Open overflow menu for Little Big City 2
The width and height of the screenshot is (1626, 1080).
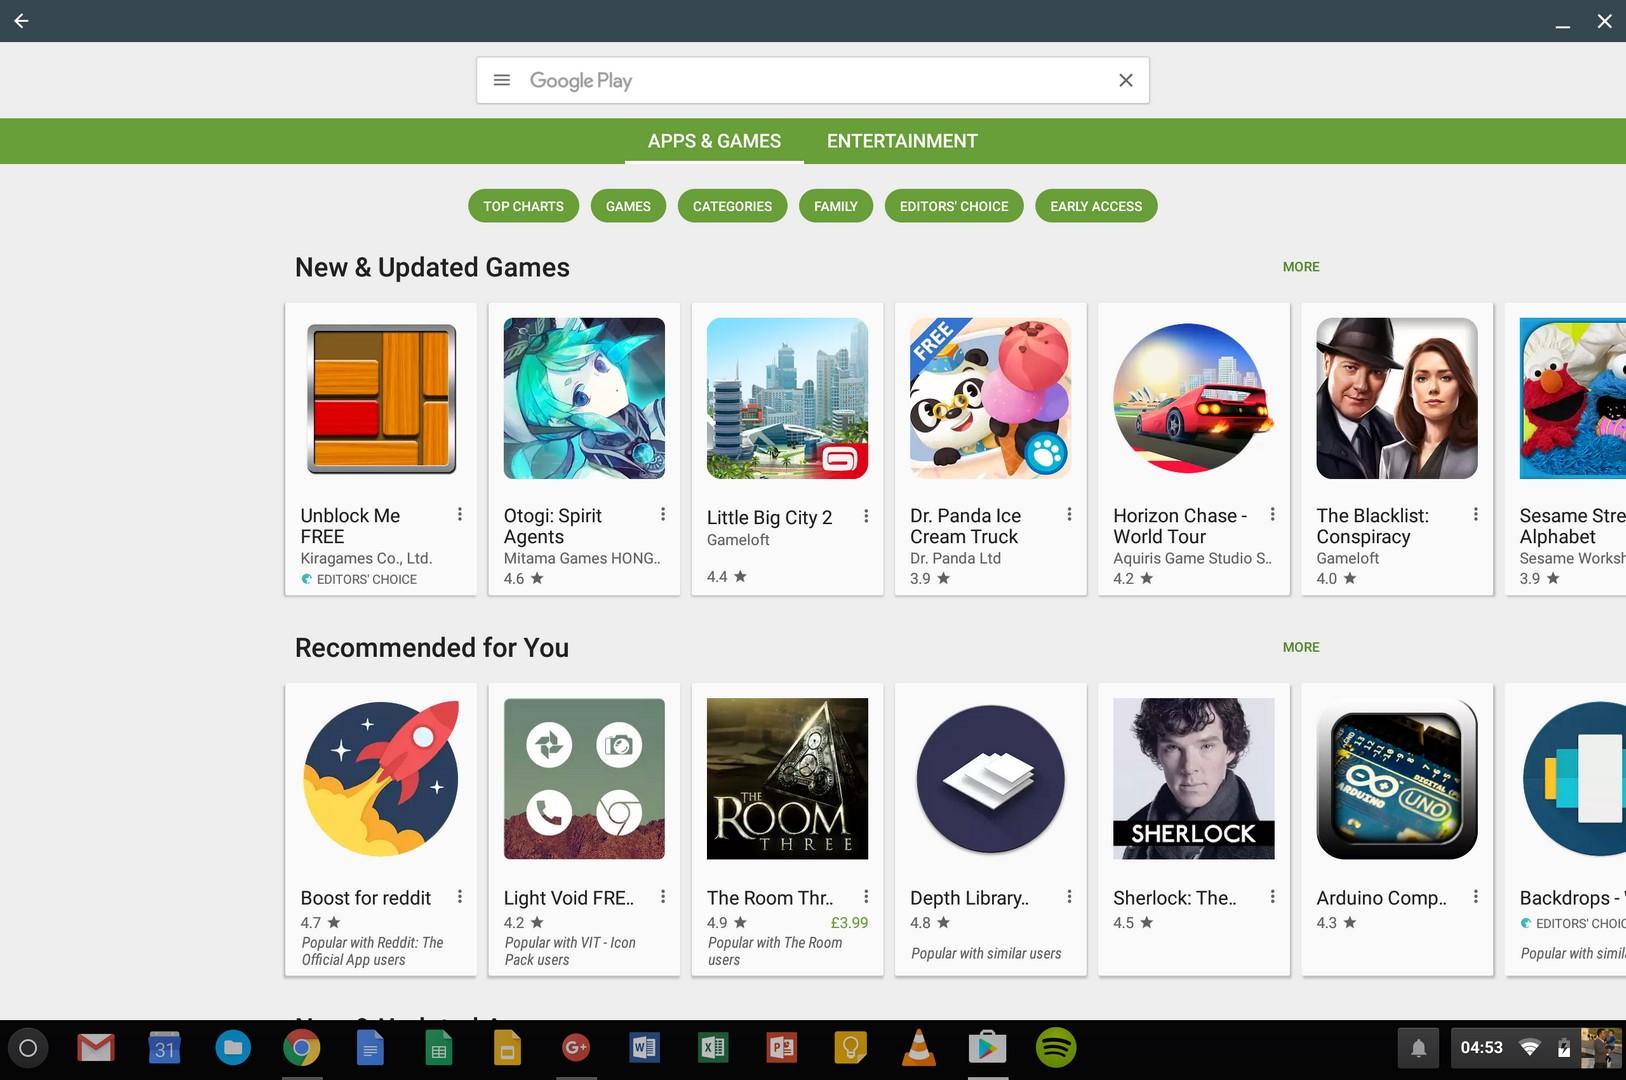(866, 516)
